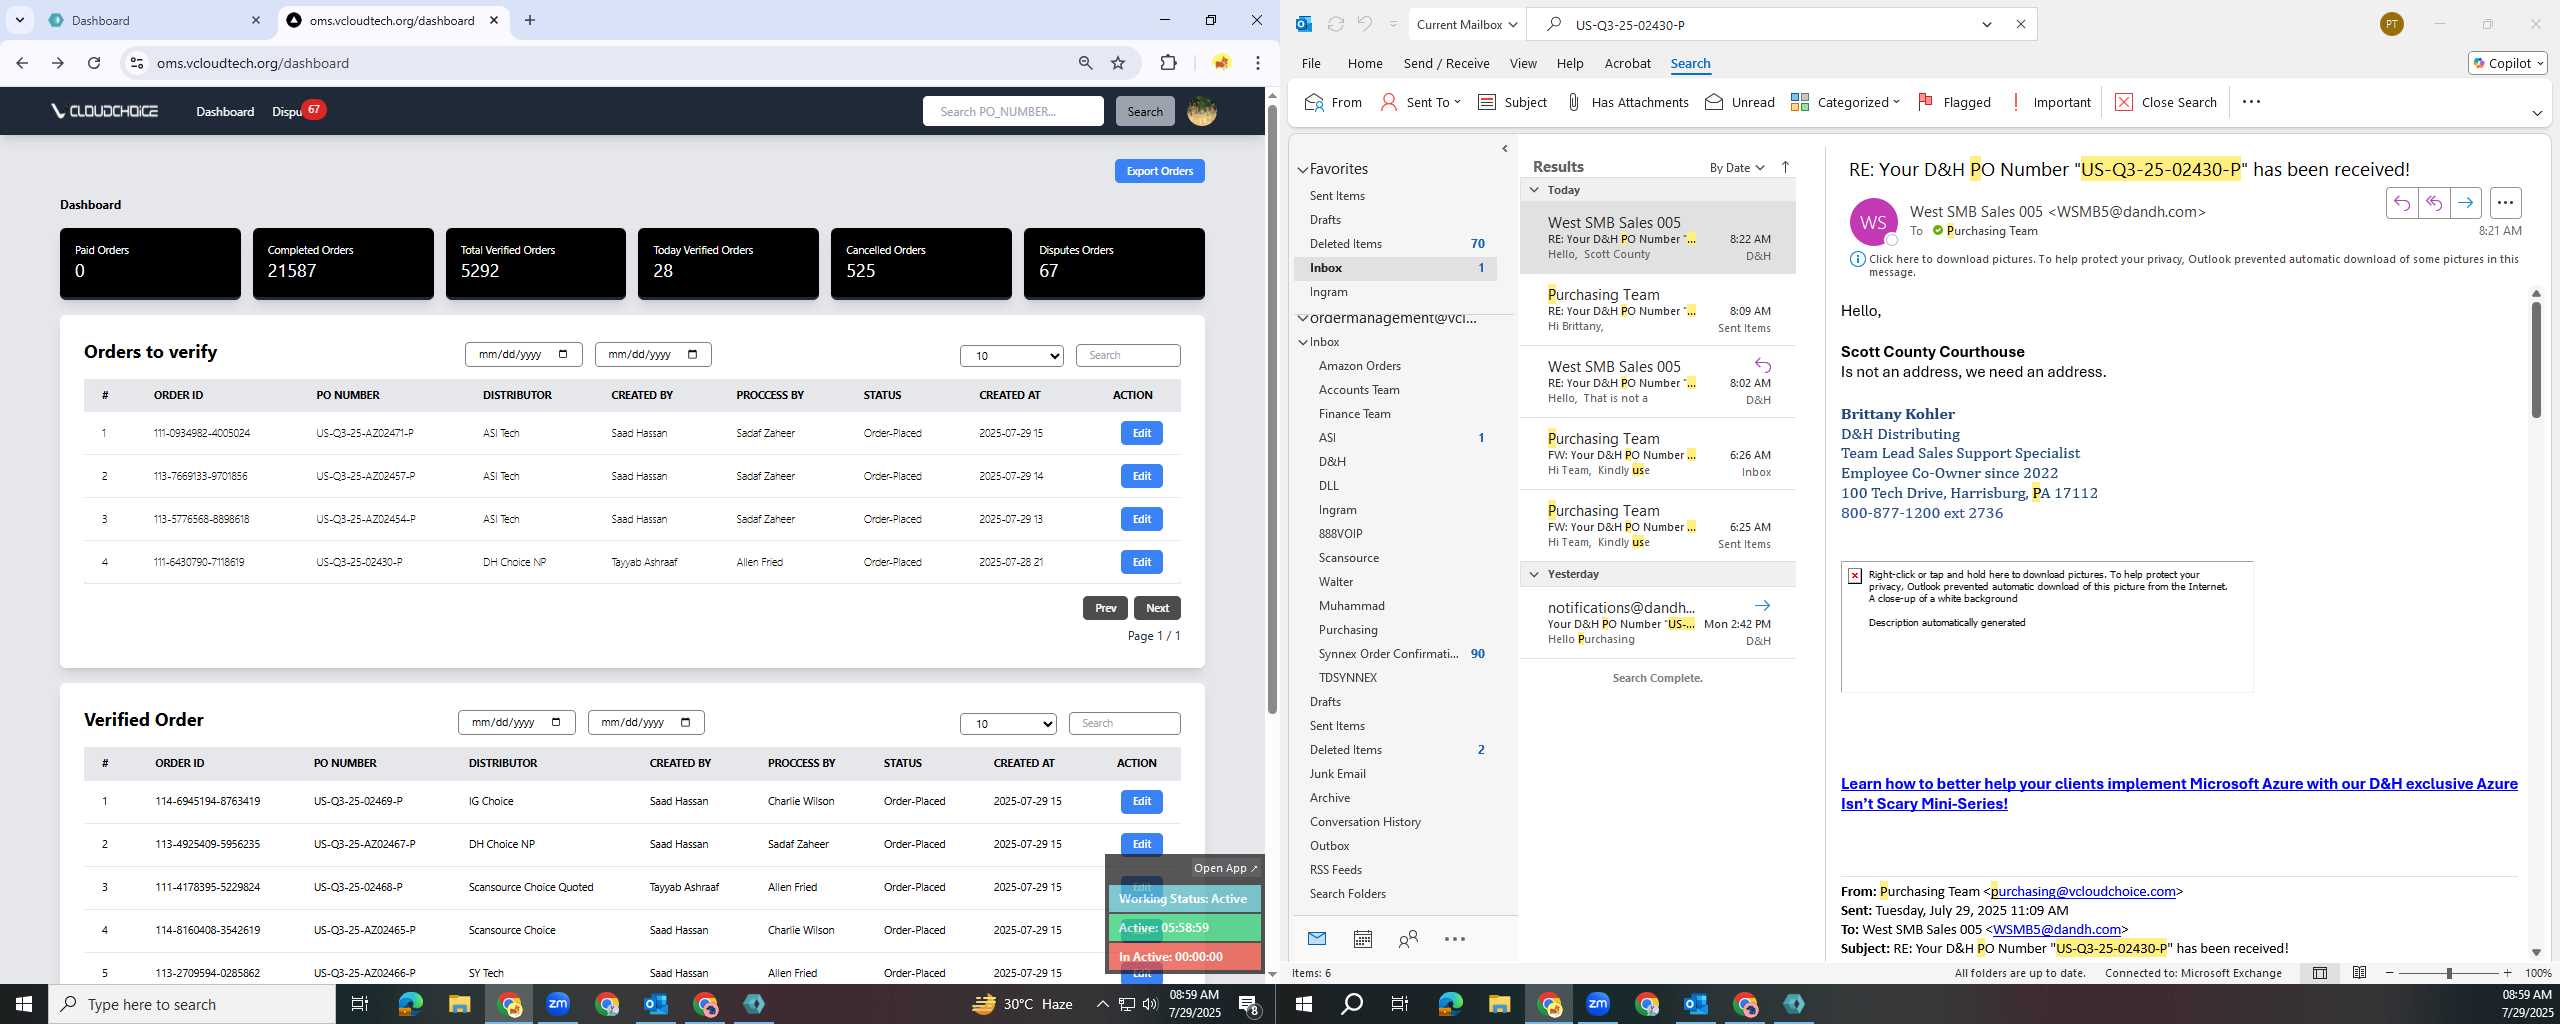Click Next in Orders to verify pagination

1157,608
